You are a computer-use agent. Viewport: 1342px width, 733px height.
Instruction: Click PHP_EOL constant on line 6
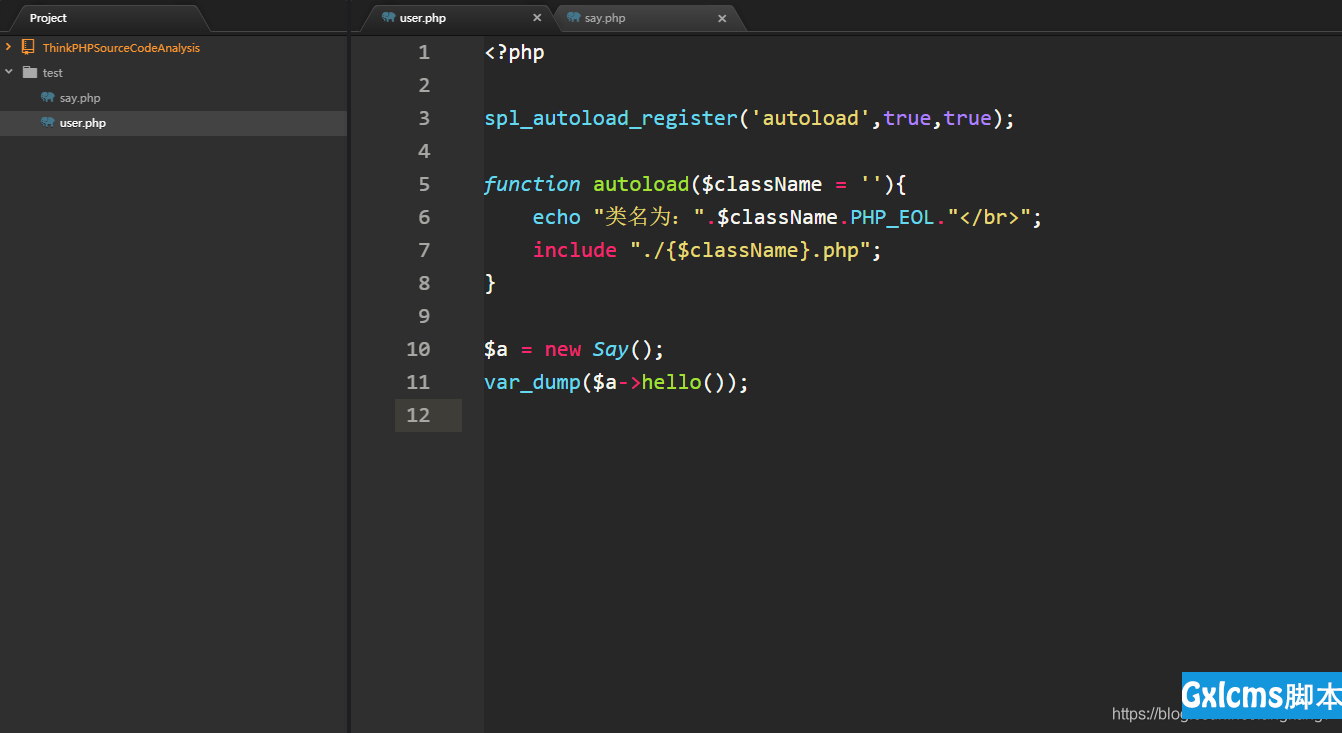tap(893, 217)
